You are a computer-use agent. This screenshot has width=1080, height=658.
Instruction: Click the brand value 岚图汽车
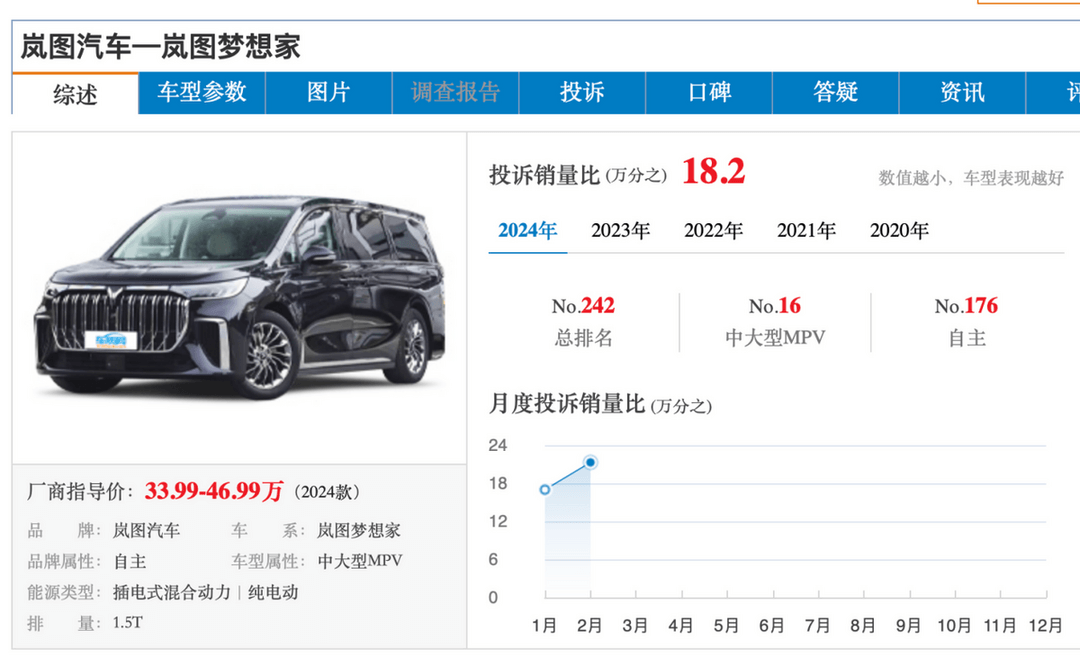147,531
